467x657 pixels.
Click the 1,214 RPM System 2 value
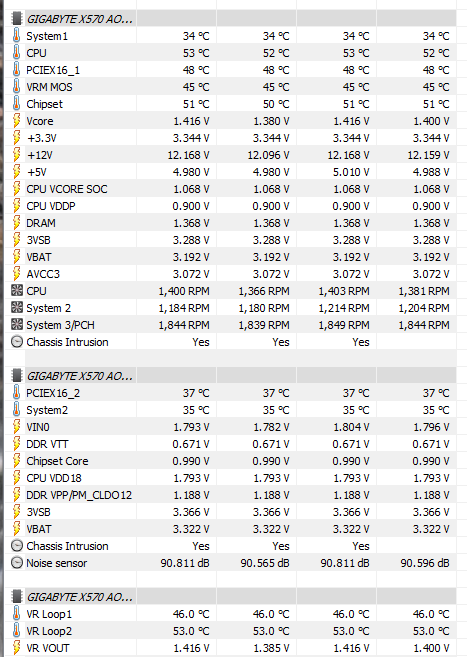(x=344, y=308)
